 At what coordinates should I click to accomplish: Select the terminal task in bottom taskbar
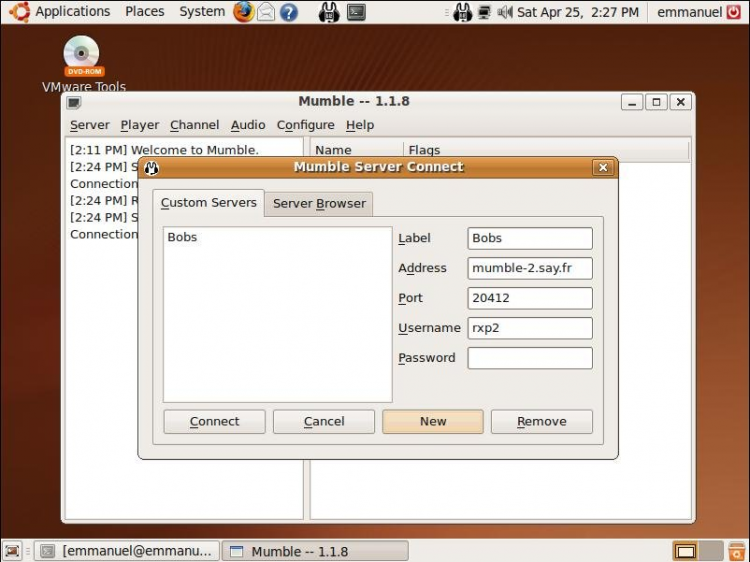point(127,551)
